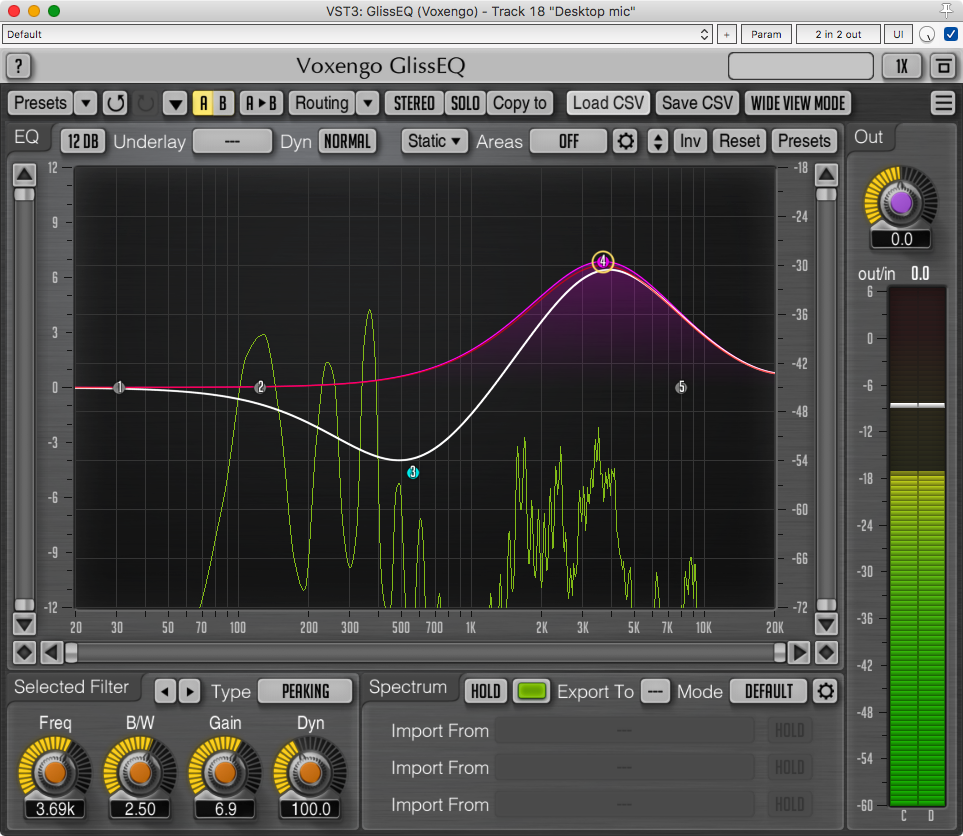Open spectrum Mode DEFAULT selector
Screen dimensions: 963x836
tap(768, 691)
